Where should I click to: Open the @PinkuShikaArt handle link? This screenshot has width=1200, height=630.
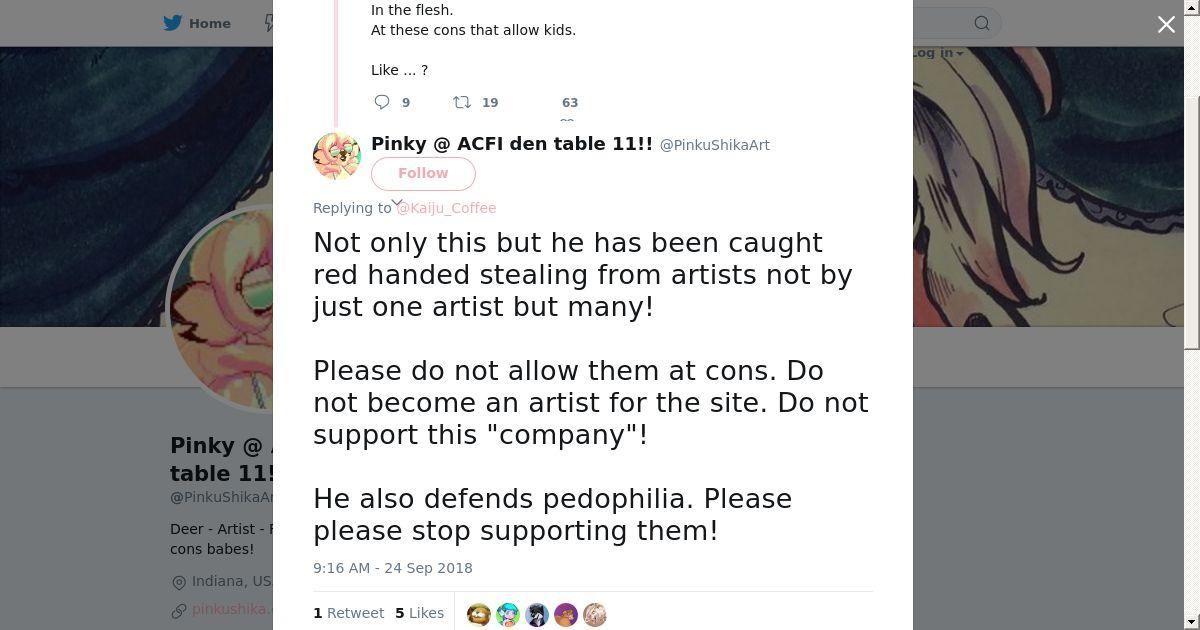(x=714, y=145)
